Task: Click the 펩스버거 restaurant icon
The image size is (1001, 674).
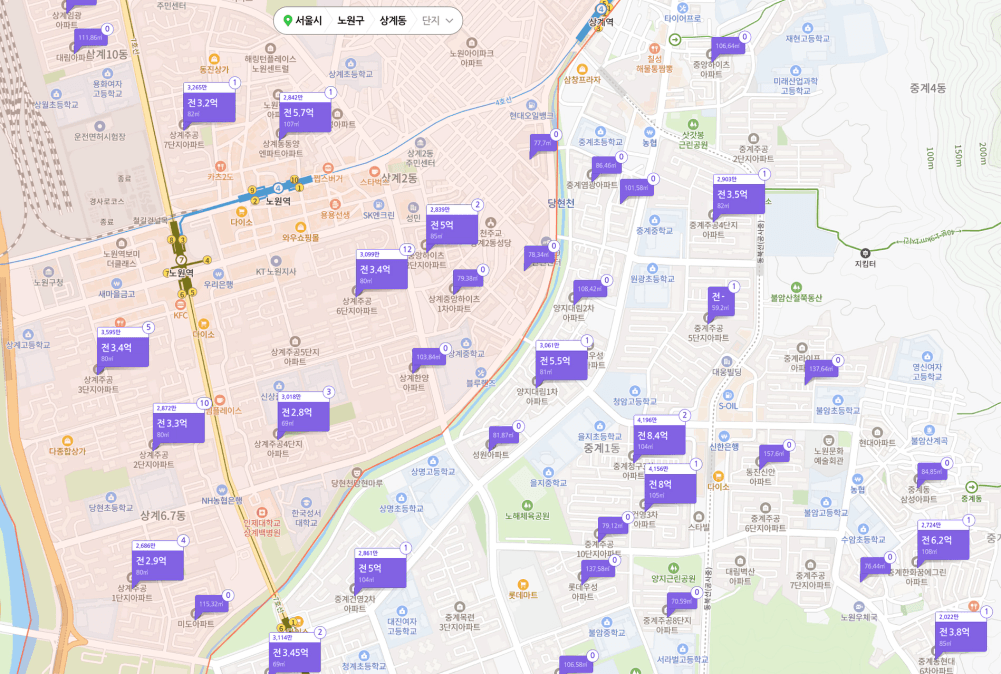Action: (x=327, y=167)
